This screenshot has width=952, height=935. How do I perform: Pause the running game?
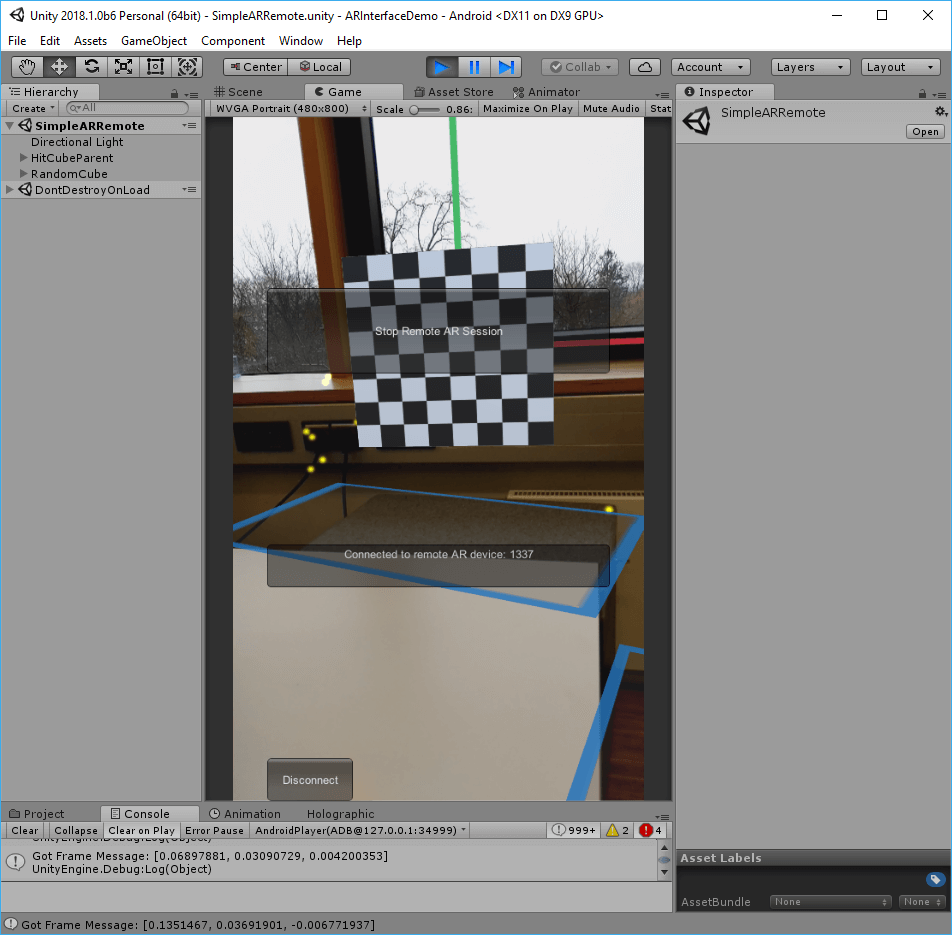(474, 67)
